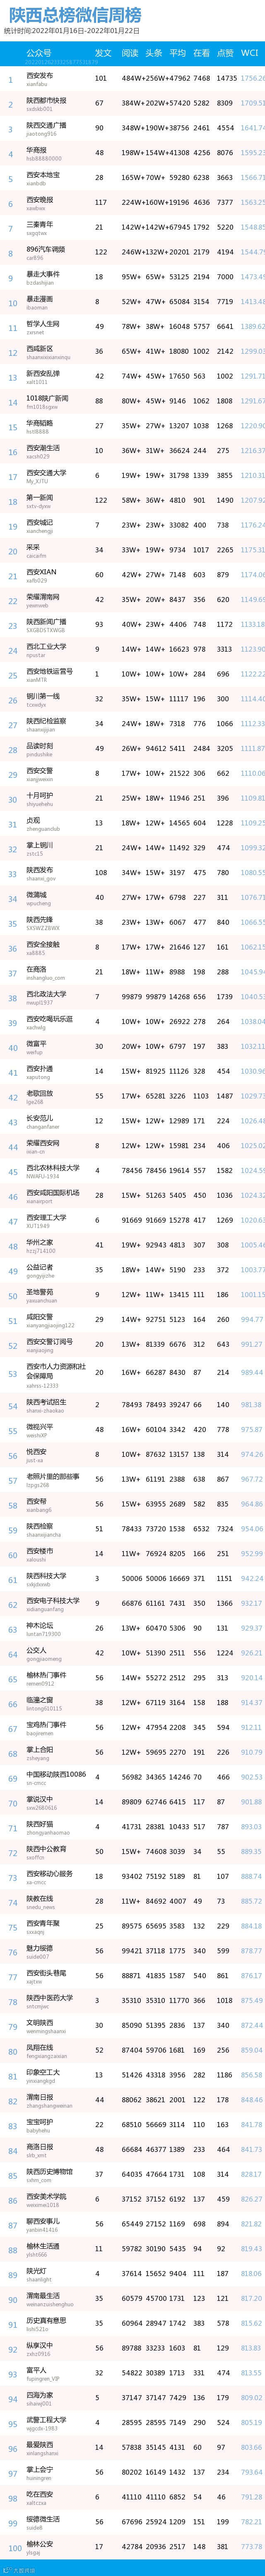Click the 点赞 column header
The image size is (265, 2576).
(225, 52)
